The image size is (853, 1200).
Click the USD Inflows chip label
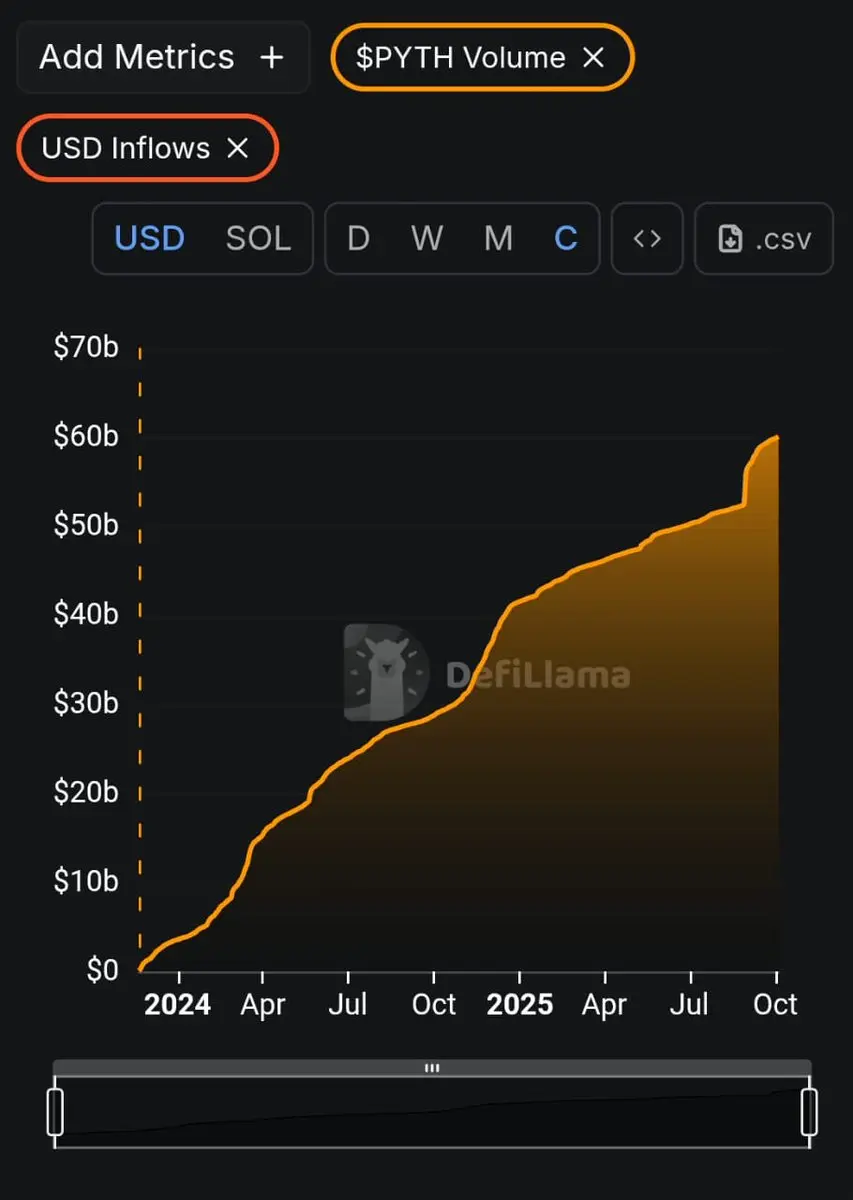[x=126, y=149]
